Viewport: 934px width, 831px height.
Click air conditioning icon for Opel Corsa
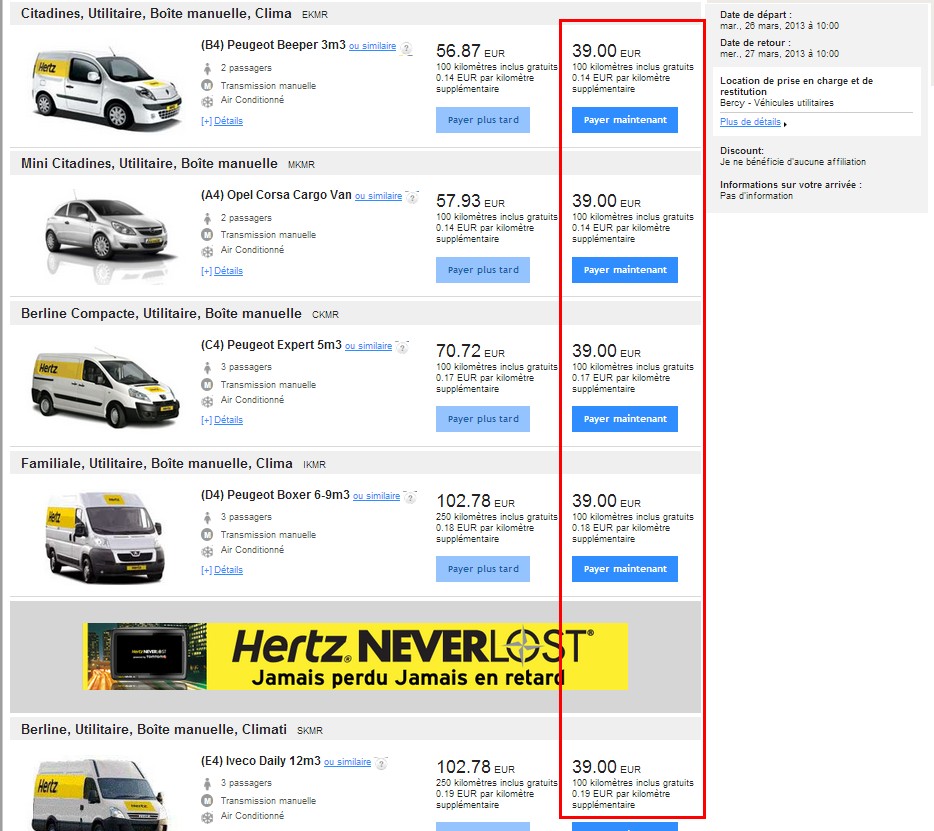point(207,251)
